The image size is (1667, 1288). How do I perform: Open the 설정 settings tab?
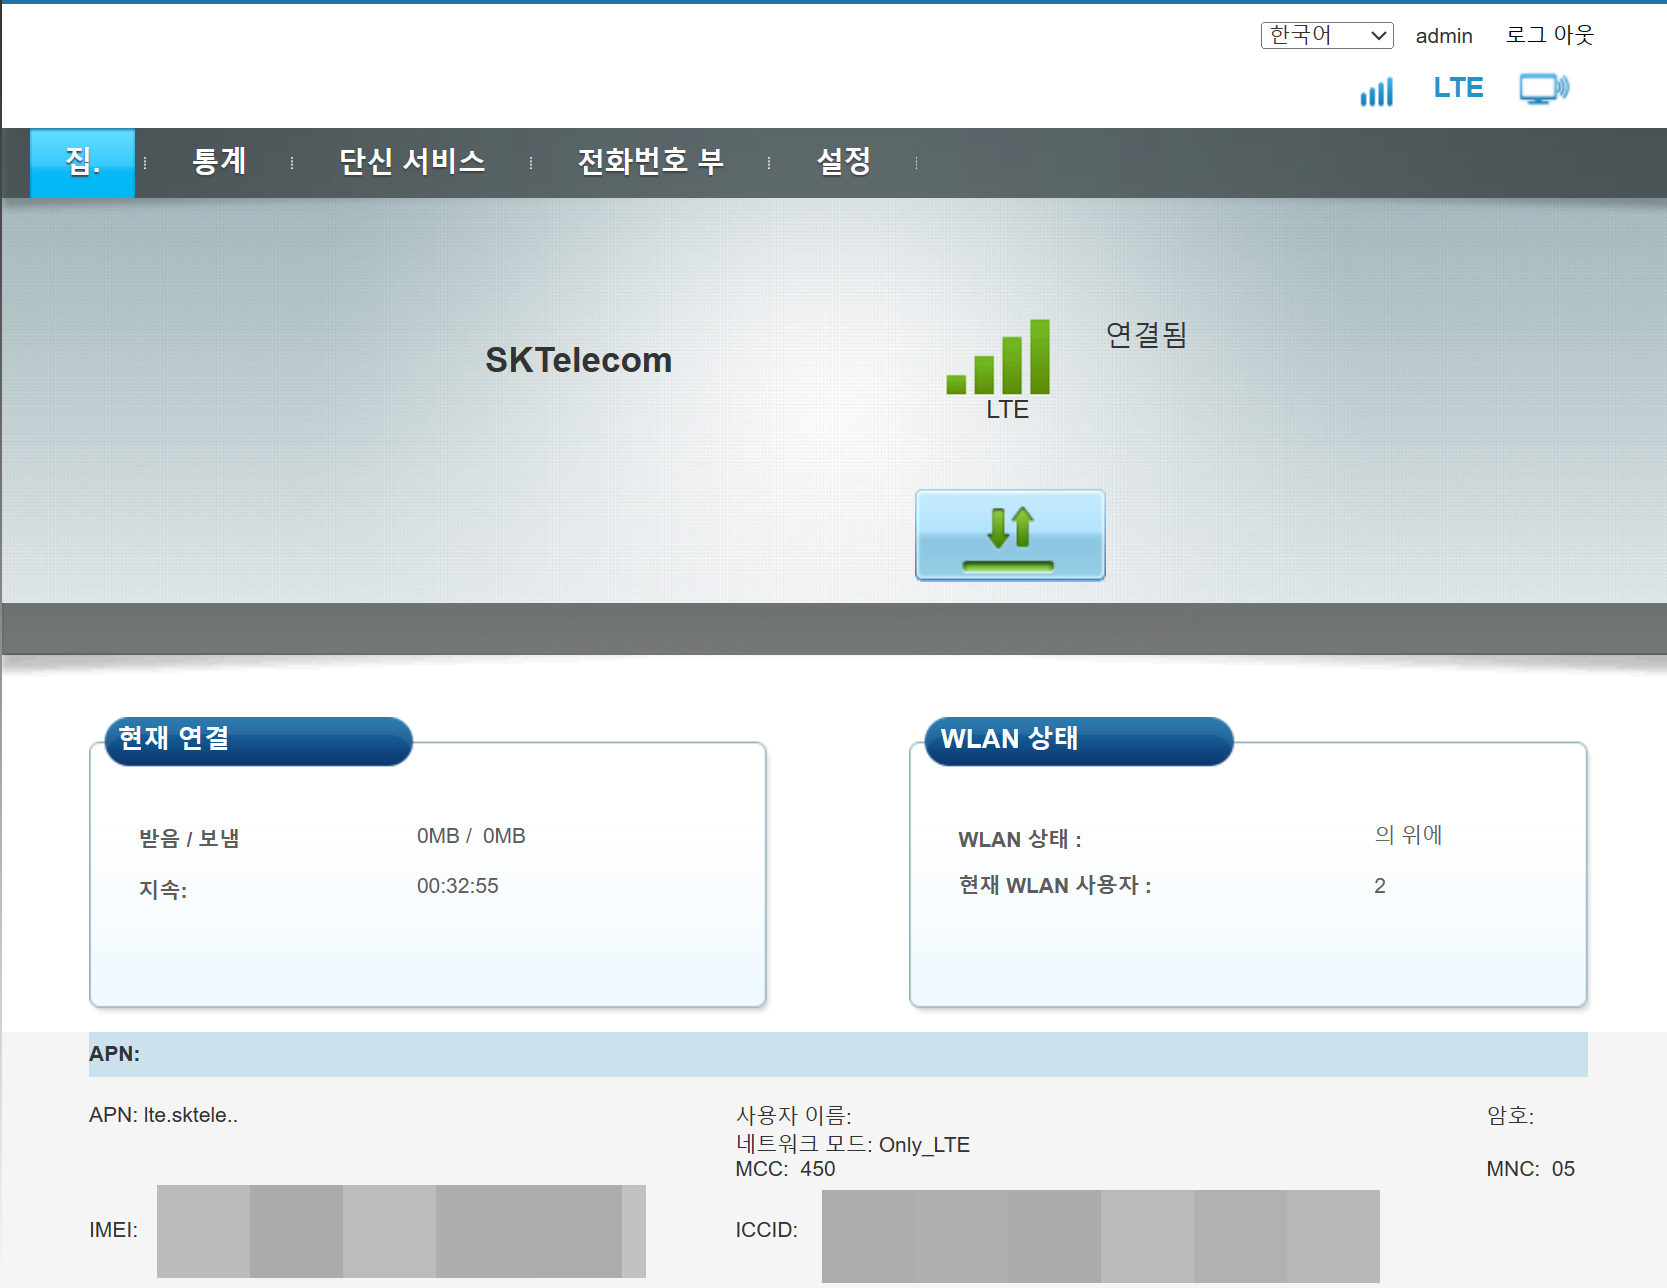coord(843,161)
